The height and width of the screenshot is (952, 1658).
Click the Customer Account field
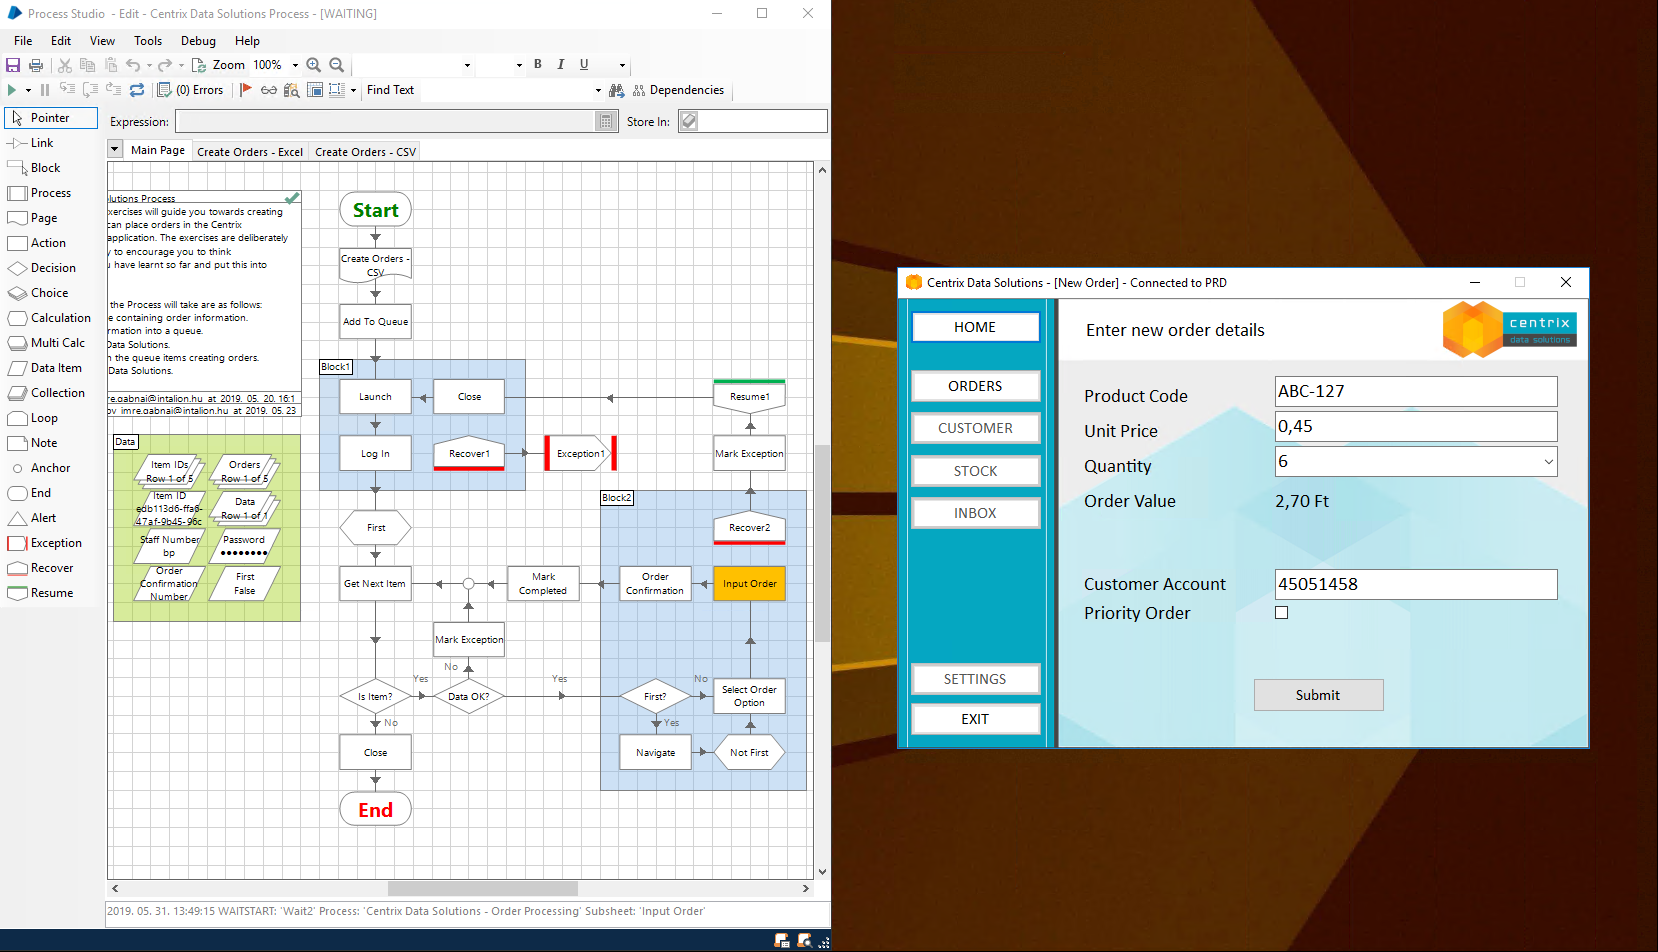[1416, 584]
